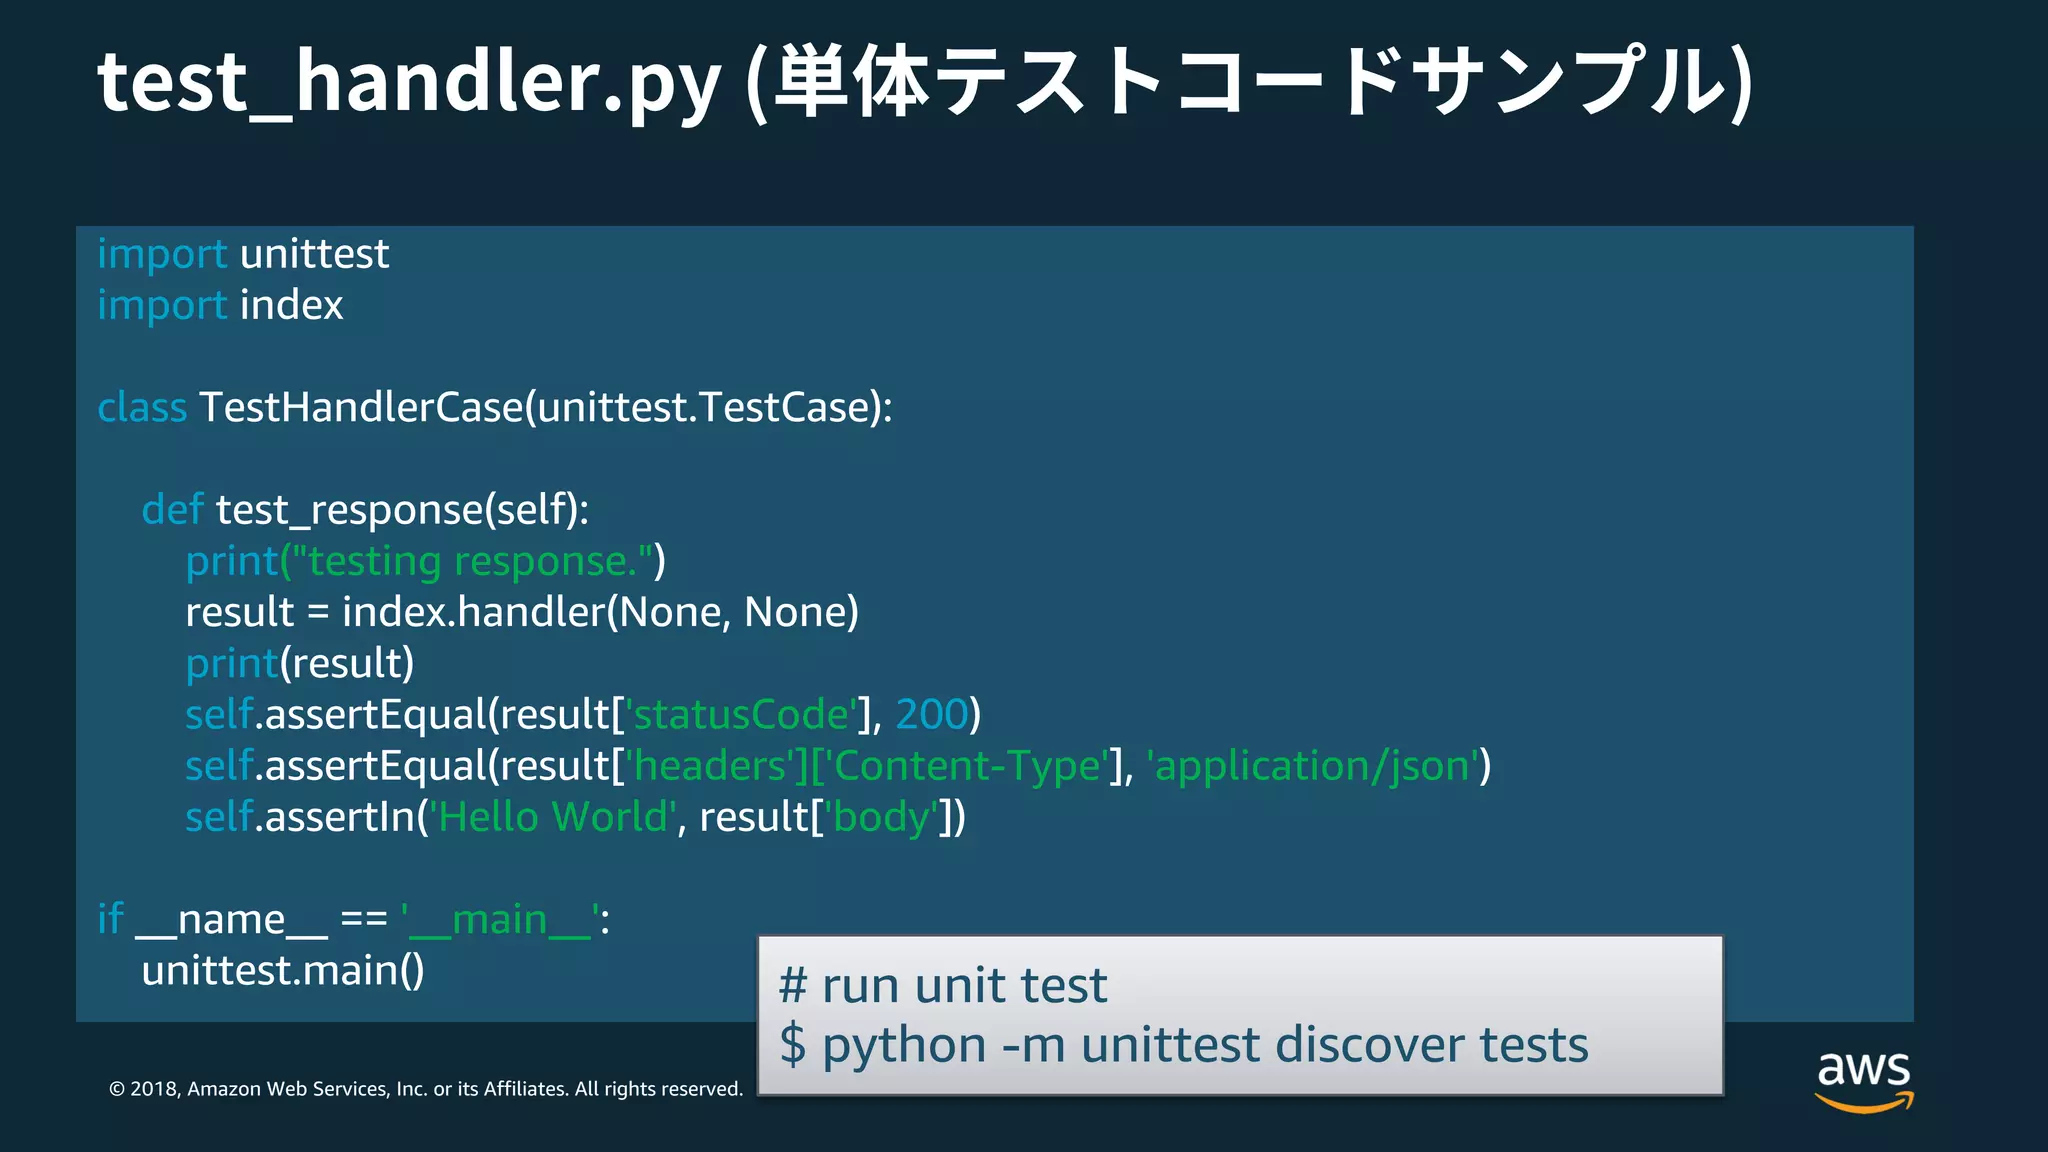This screenshot has width=2048, height=1152.
Task: Click the 'result = index.handler(None, None)' line
Action: 522,612
